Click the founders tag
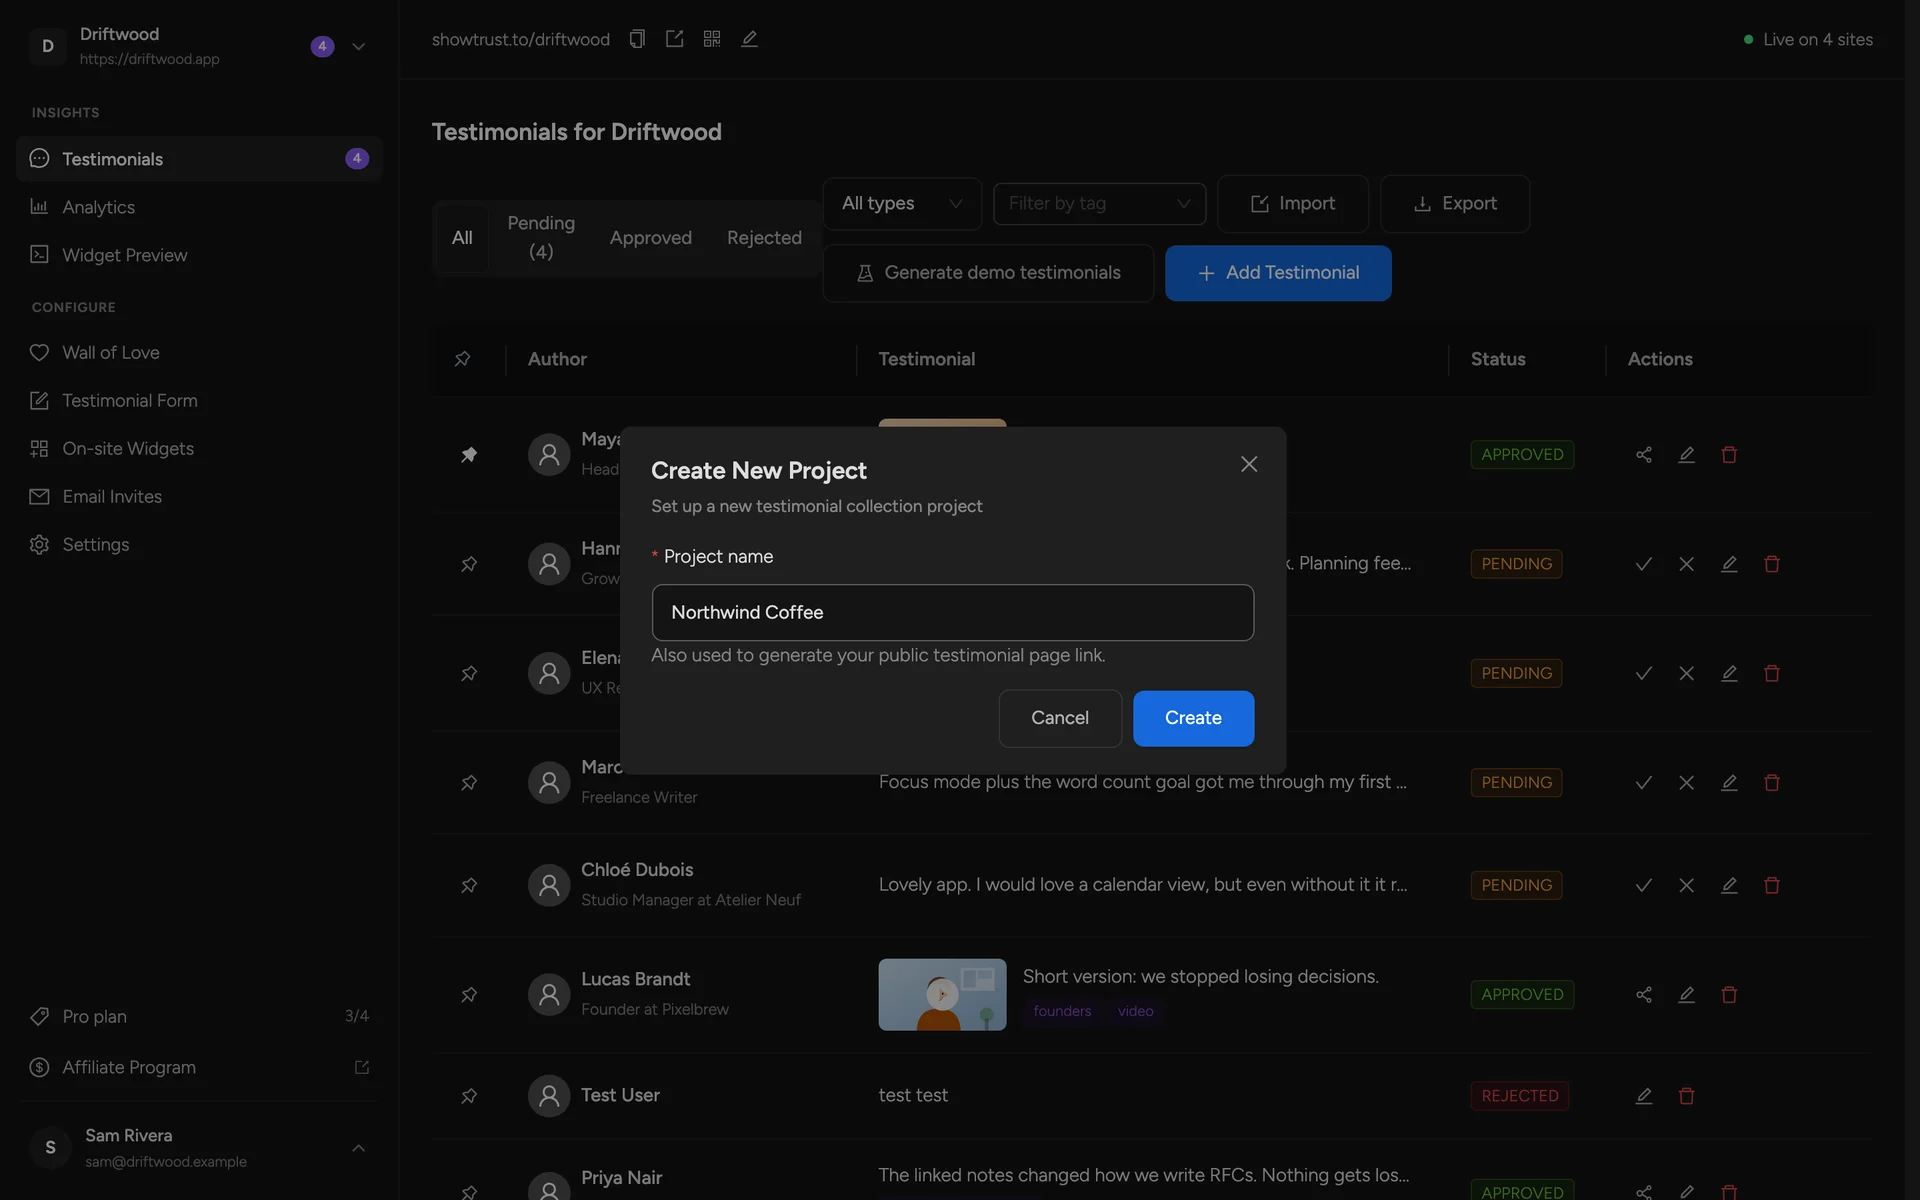Screen dimensions: 1920x1200 pyautogui.click(x=1062, y=1011)
